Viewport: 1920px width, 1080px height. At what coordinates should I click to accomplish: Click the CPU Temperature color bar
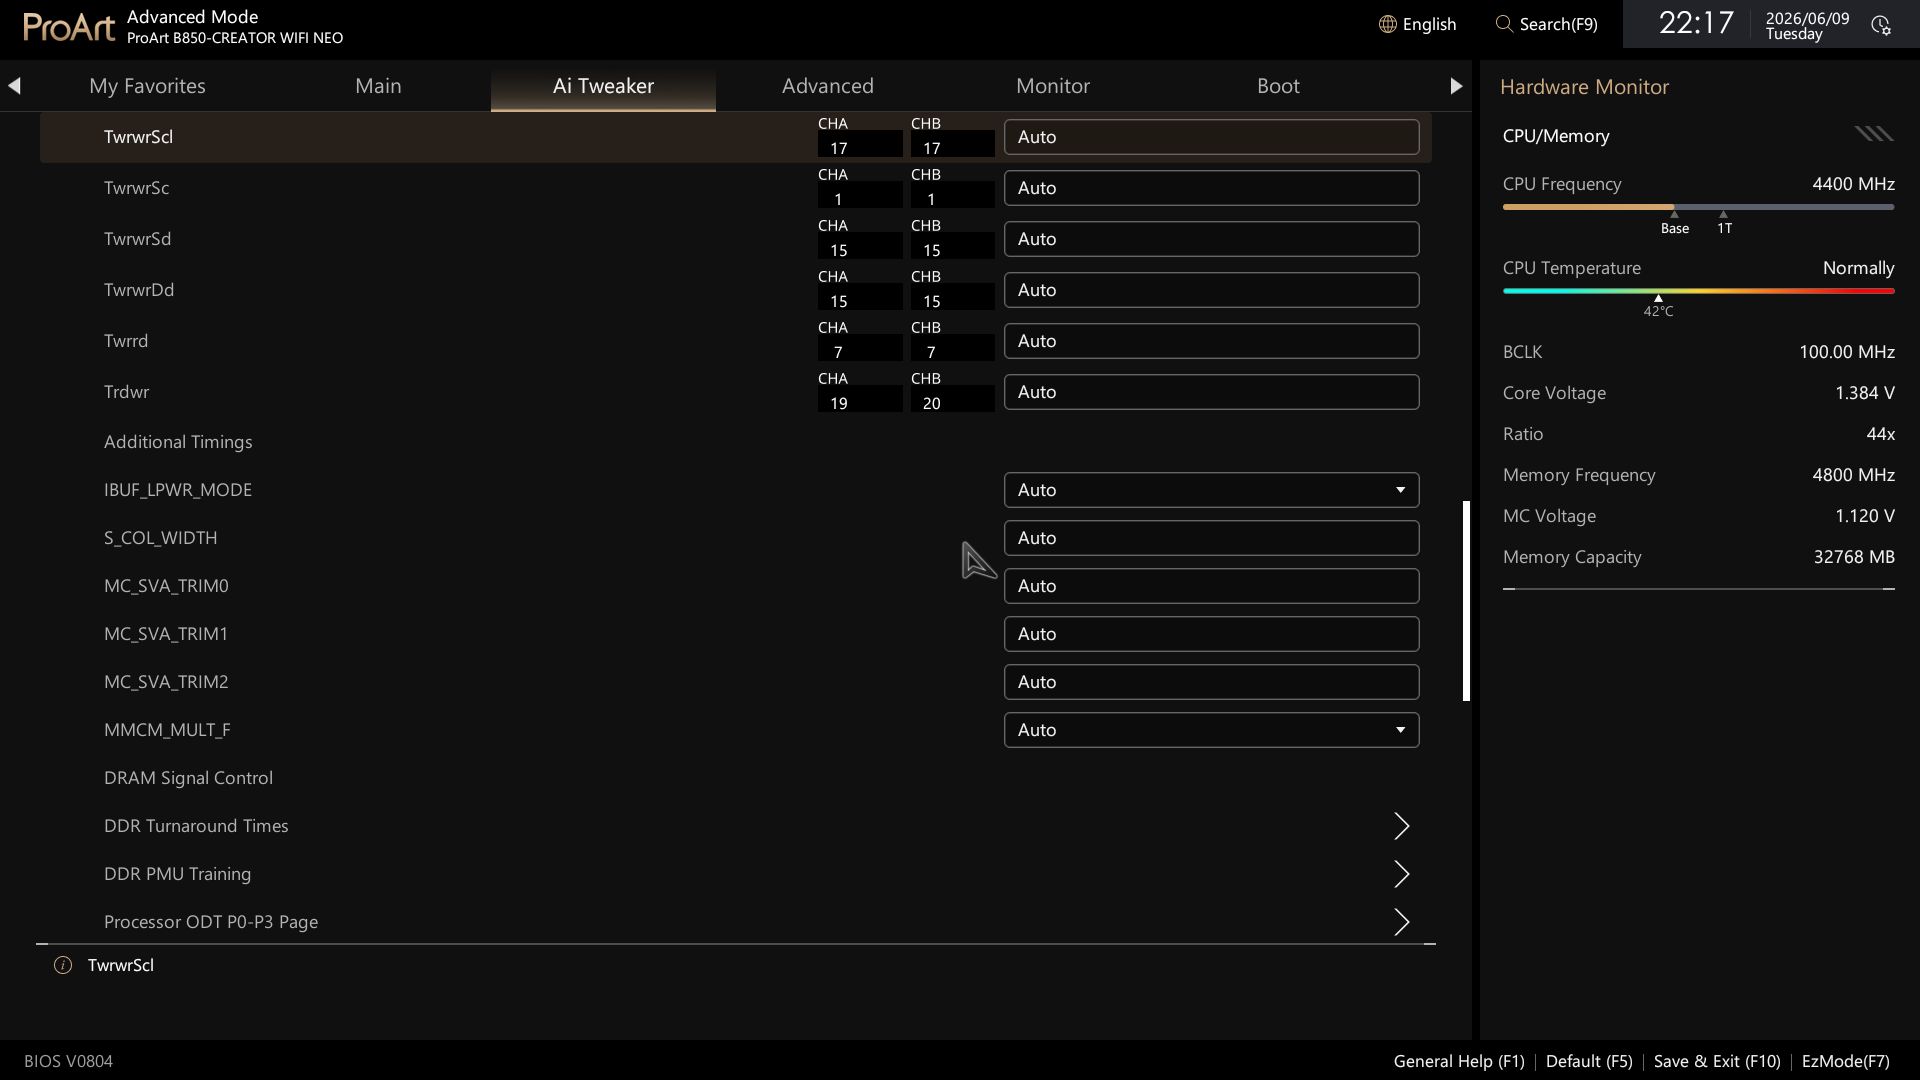pos(1698,291)
